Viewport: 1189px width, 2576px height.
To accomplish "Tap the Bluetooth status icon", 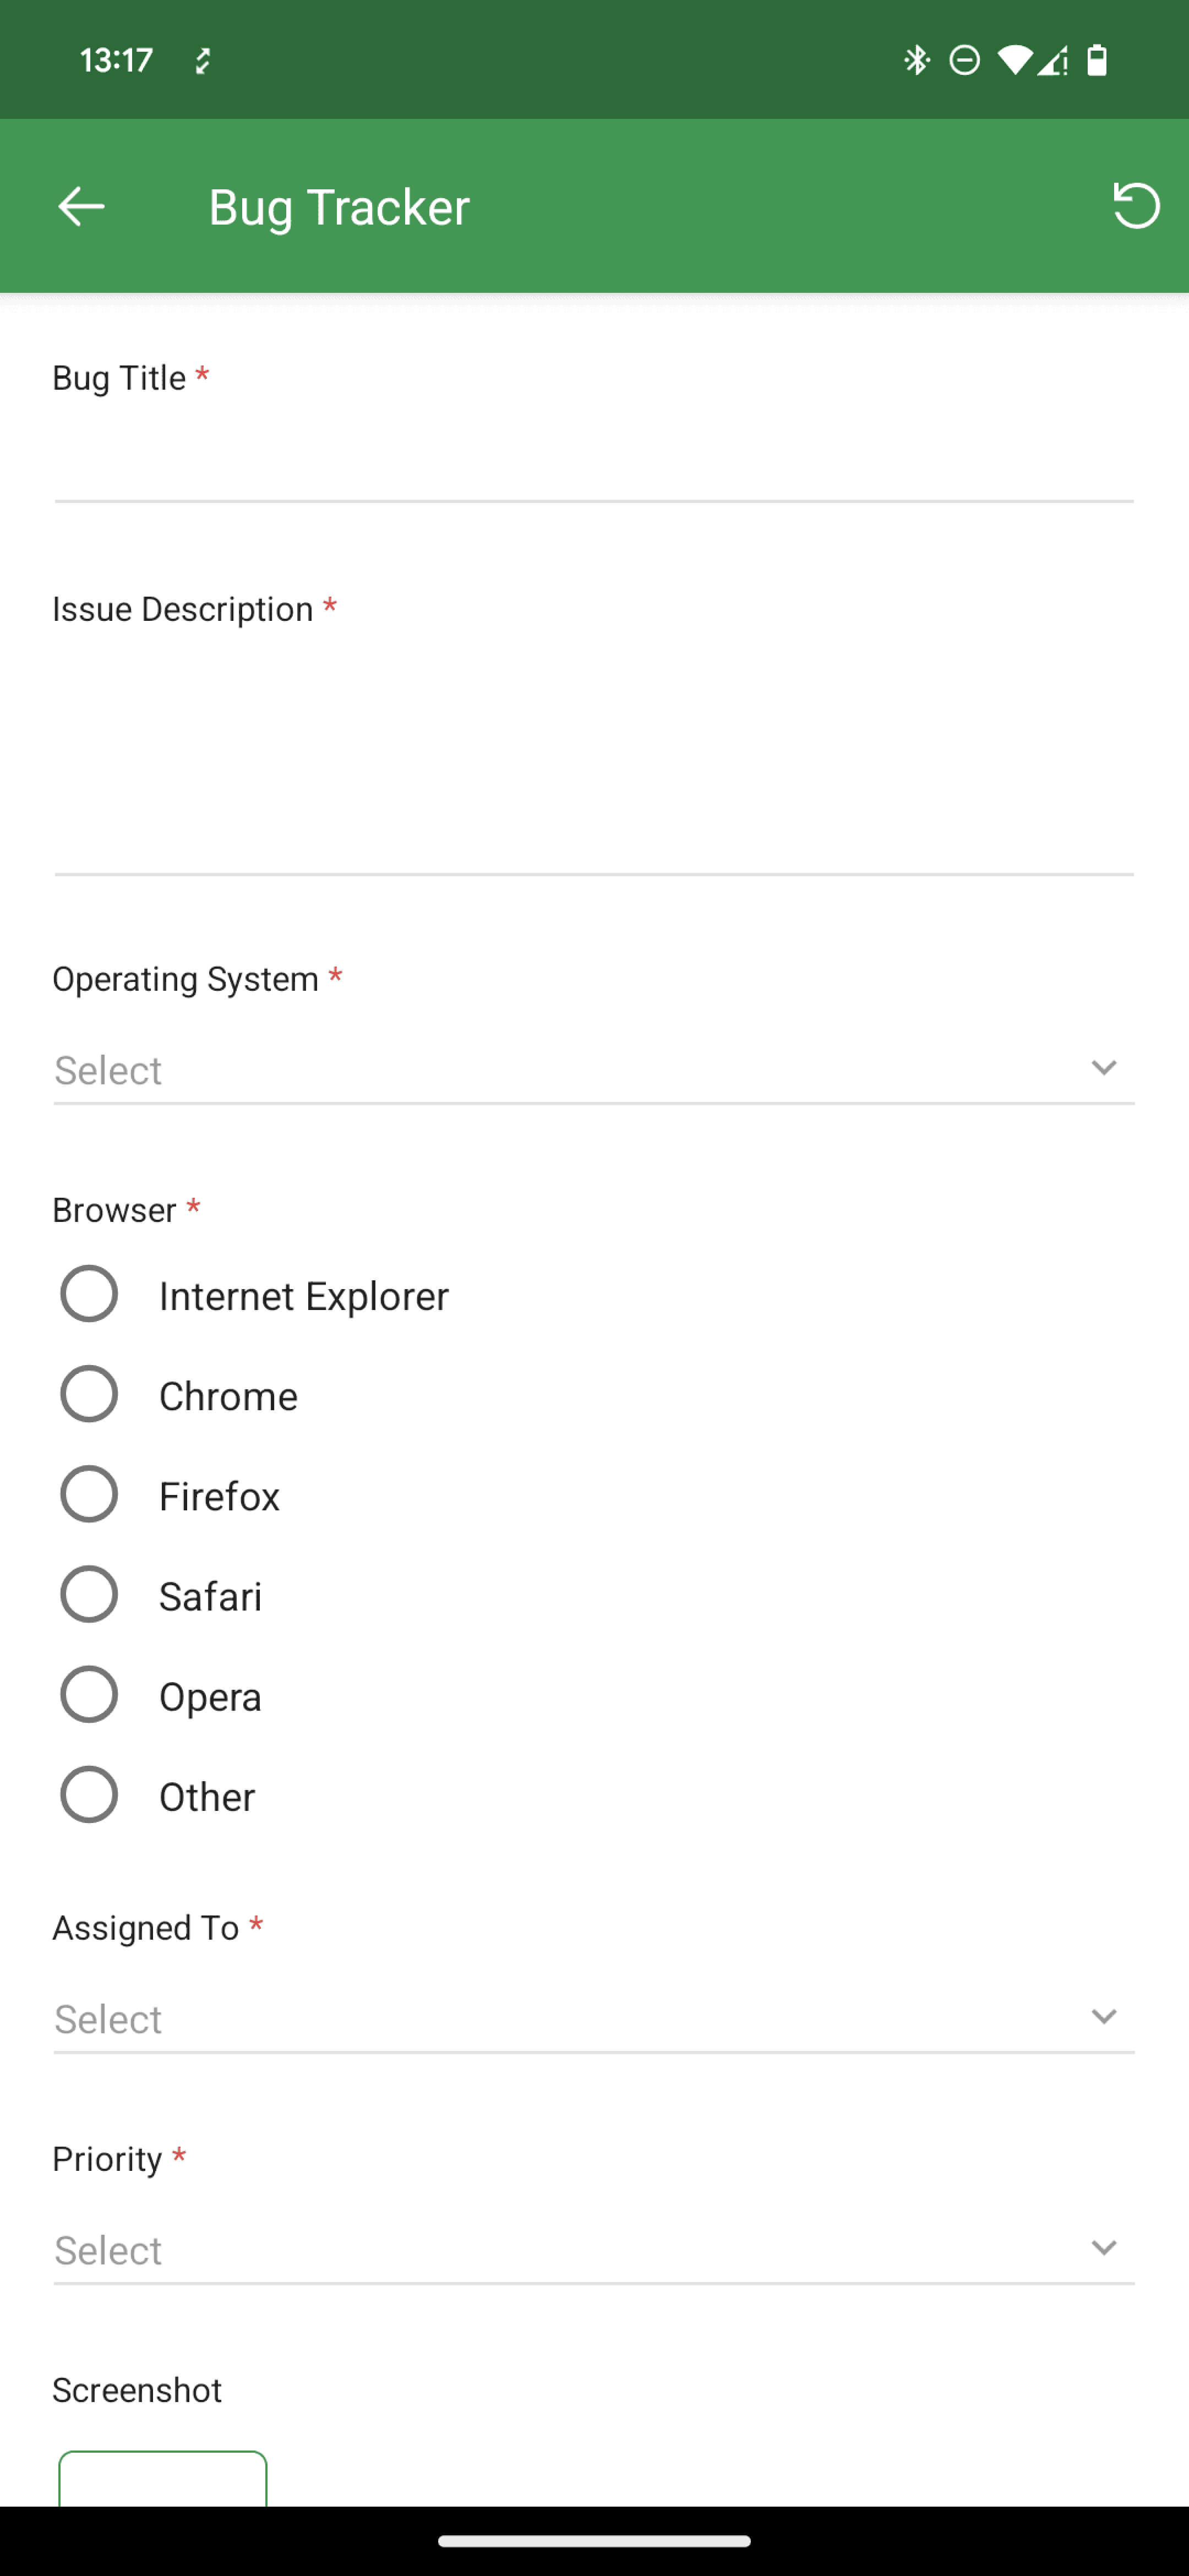I will coord(916,61).
